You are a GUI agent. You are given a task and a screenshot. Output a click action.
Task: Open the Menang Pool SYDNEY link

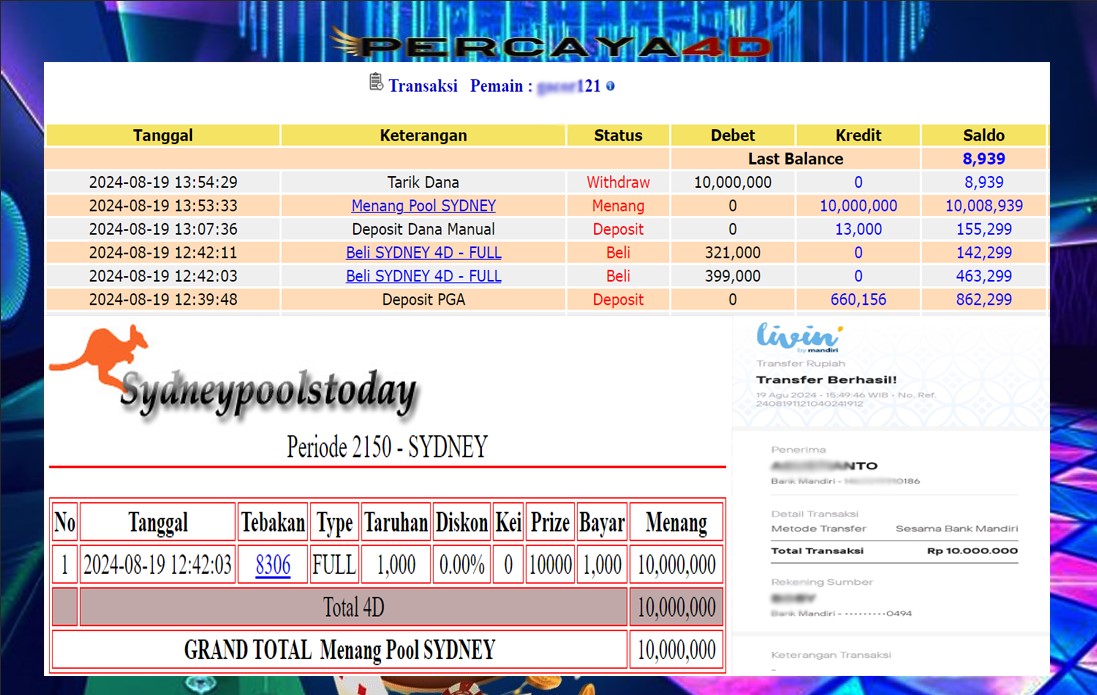point(423,206)
